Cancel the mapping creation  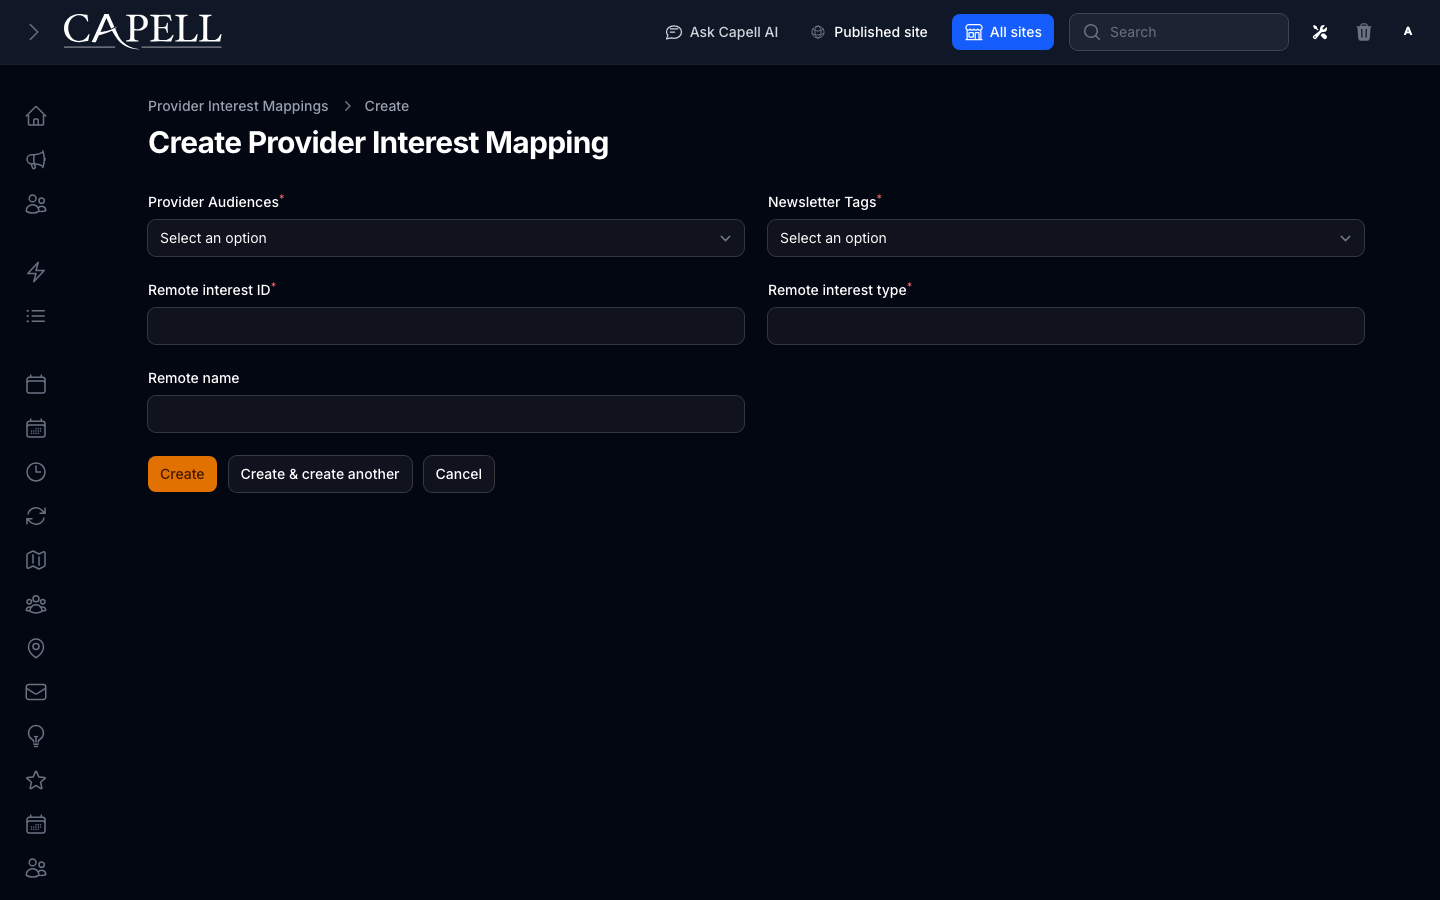[459, 474]
